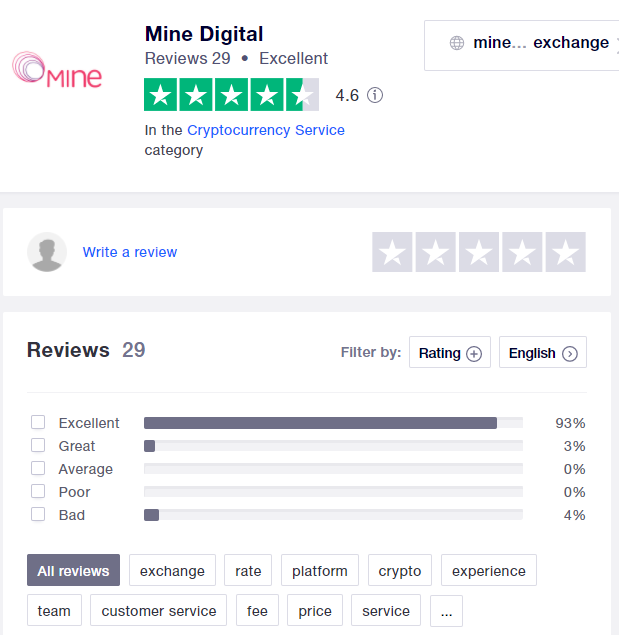Viewport: 619px width, 635px height.
Task: Select the All reviews tag
Action: [73, 570]
